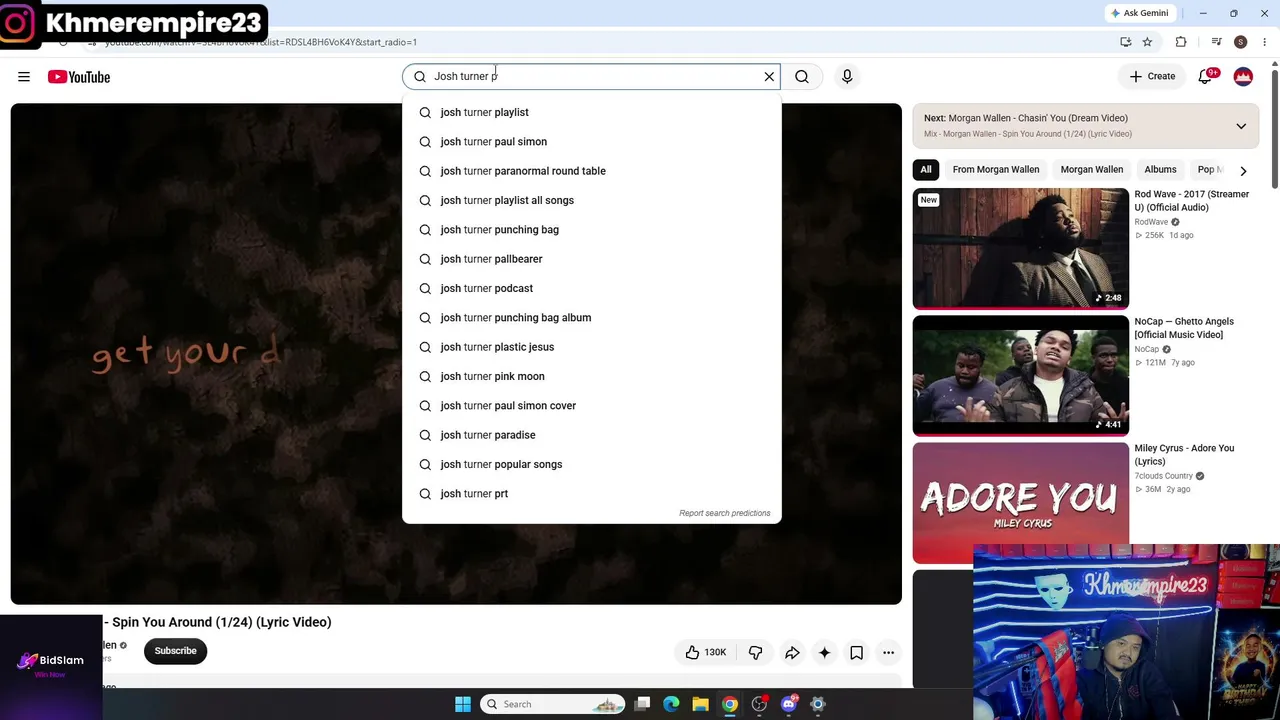Click the Windows taskbar Search box
The width and height of the screenshot is (1280, 720).
(x=553, y=704)
